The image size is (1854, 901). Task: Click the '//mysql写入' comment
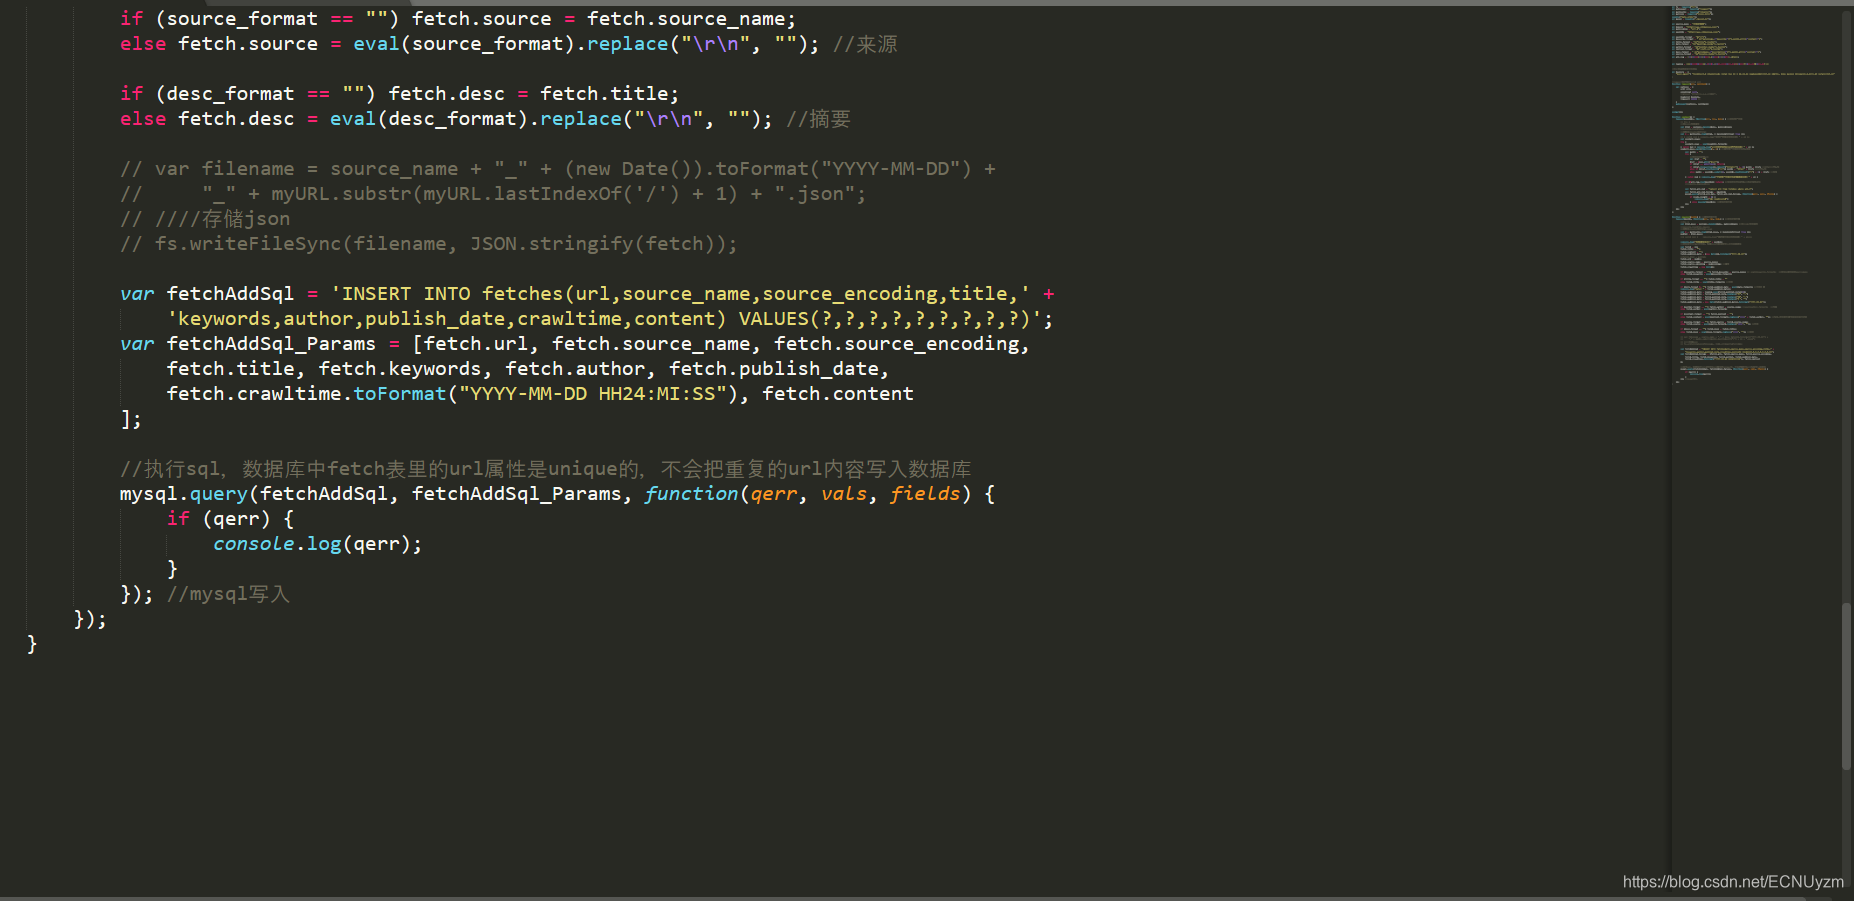pyautogui.click(x=228, y=594)
